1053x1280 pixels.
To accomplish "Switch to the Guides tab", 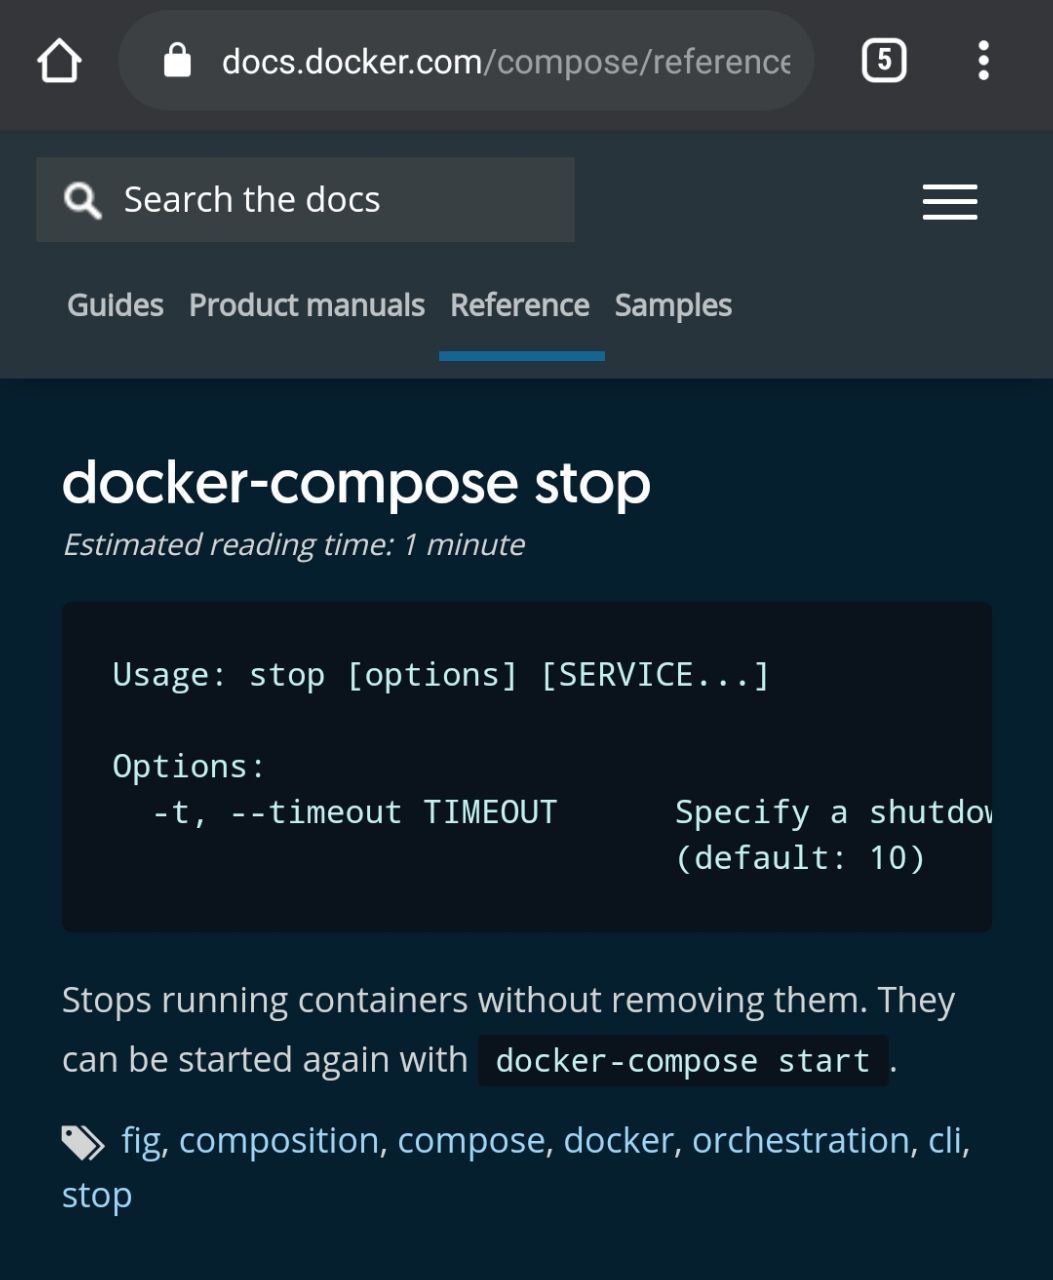I will click(115, 305).
